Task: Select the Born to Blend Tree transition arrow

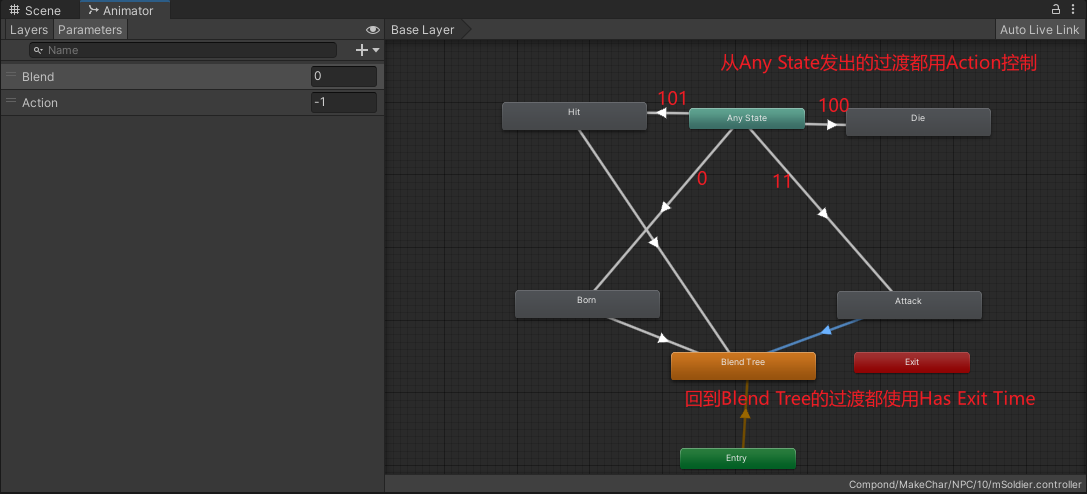Action: (x=663, y=338)
